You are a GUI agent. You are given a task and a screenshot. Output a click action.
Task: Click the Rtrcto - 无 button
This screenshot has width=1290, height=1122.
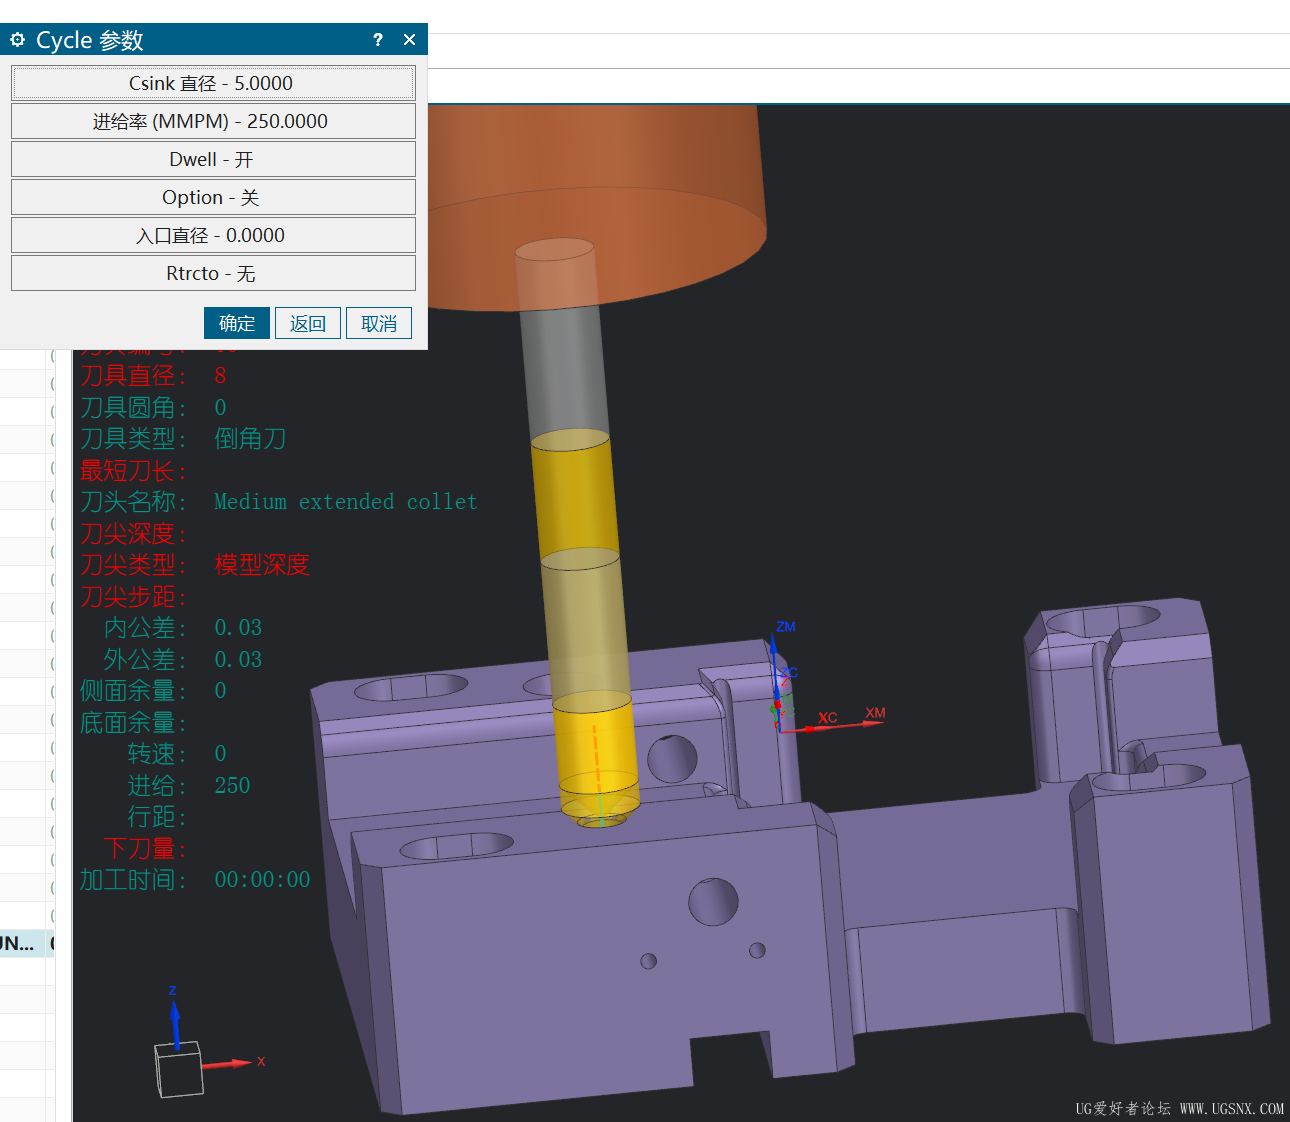213,273
